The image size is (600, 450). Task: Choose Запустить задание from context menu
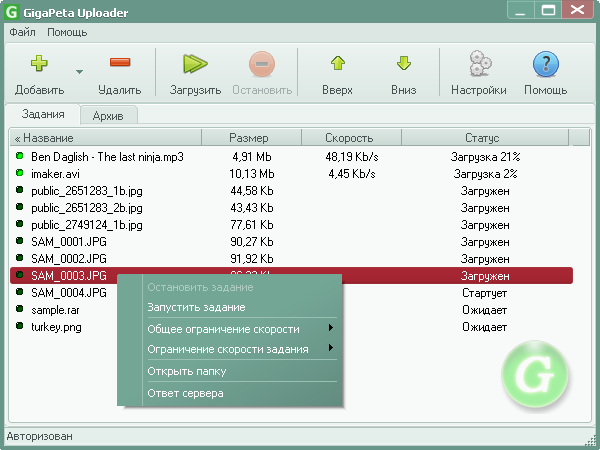196,307
